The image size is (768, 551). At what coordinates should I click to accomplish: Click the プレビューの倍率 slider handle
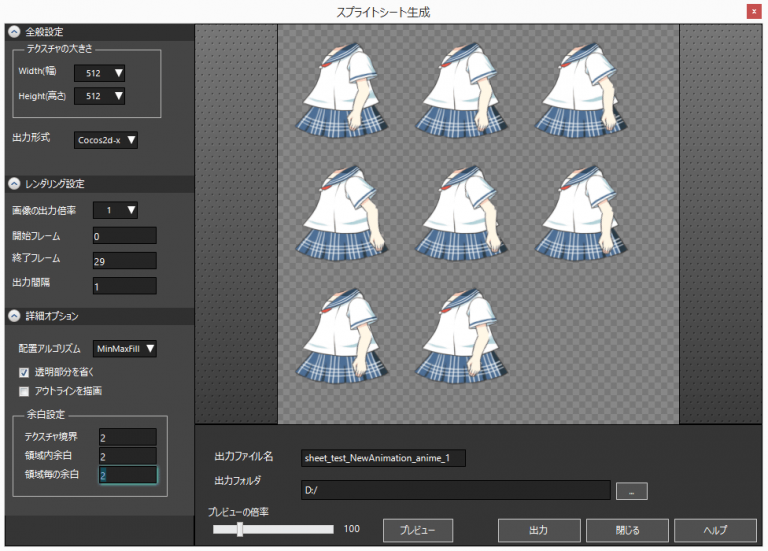click(240, 529)
